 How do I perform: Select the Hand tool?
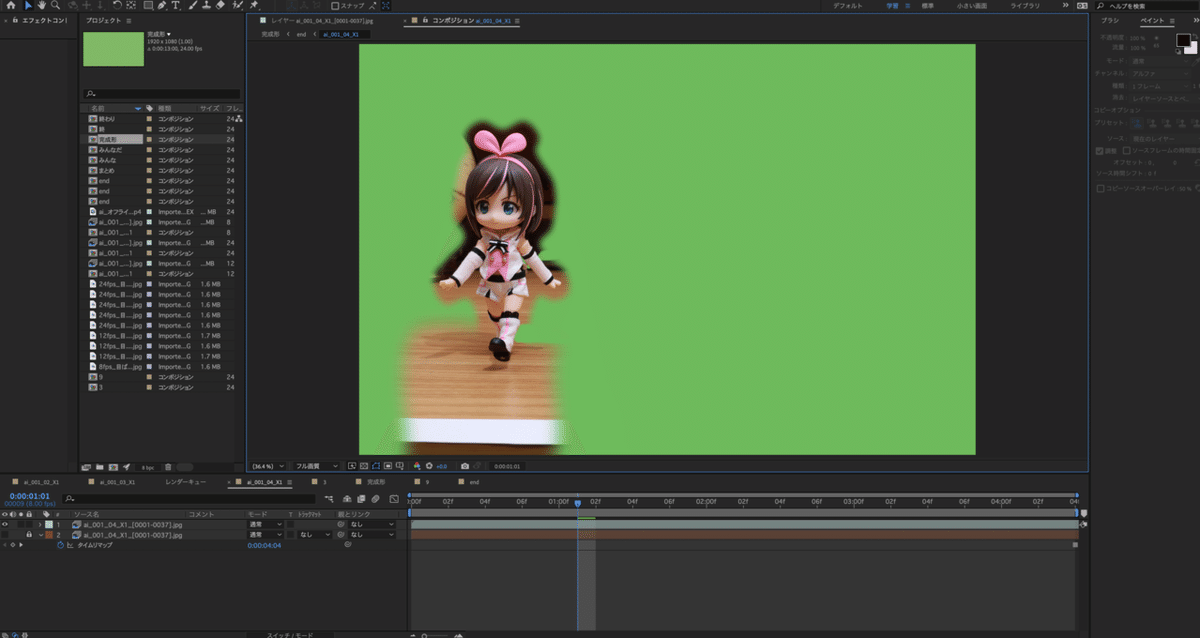coord(41,5)
